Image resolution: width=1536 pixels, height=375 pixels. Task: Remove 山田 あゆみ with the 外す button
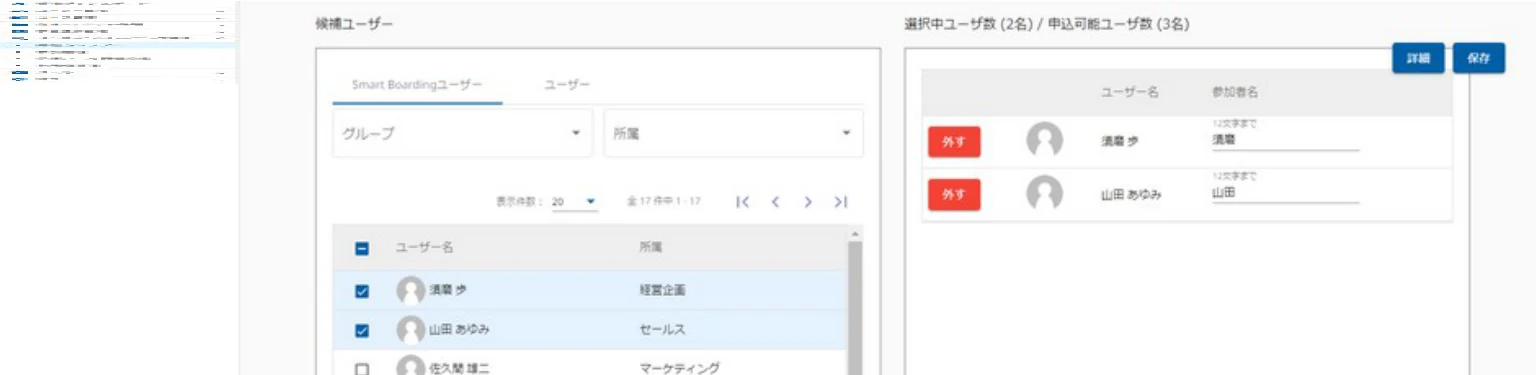(x=954, y=194)
